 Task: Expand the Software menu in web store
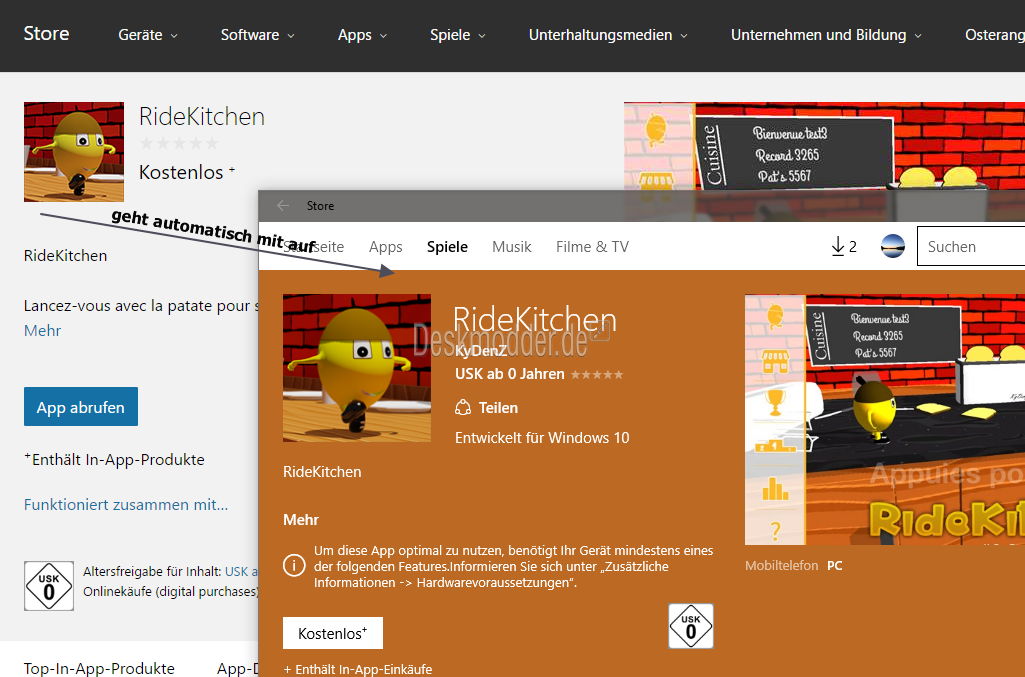(x=257, y=35)
